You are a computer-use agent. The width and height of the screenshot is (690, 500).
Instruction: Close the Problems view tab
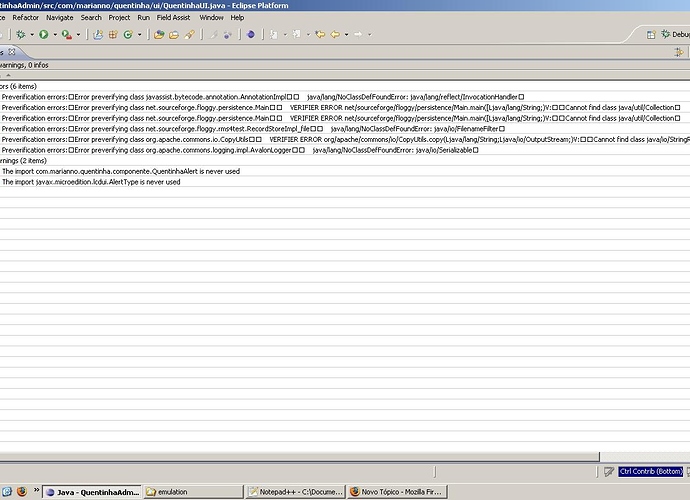[12, 51]
